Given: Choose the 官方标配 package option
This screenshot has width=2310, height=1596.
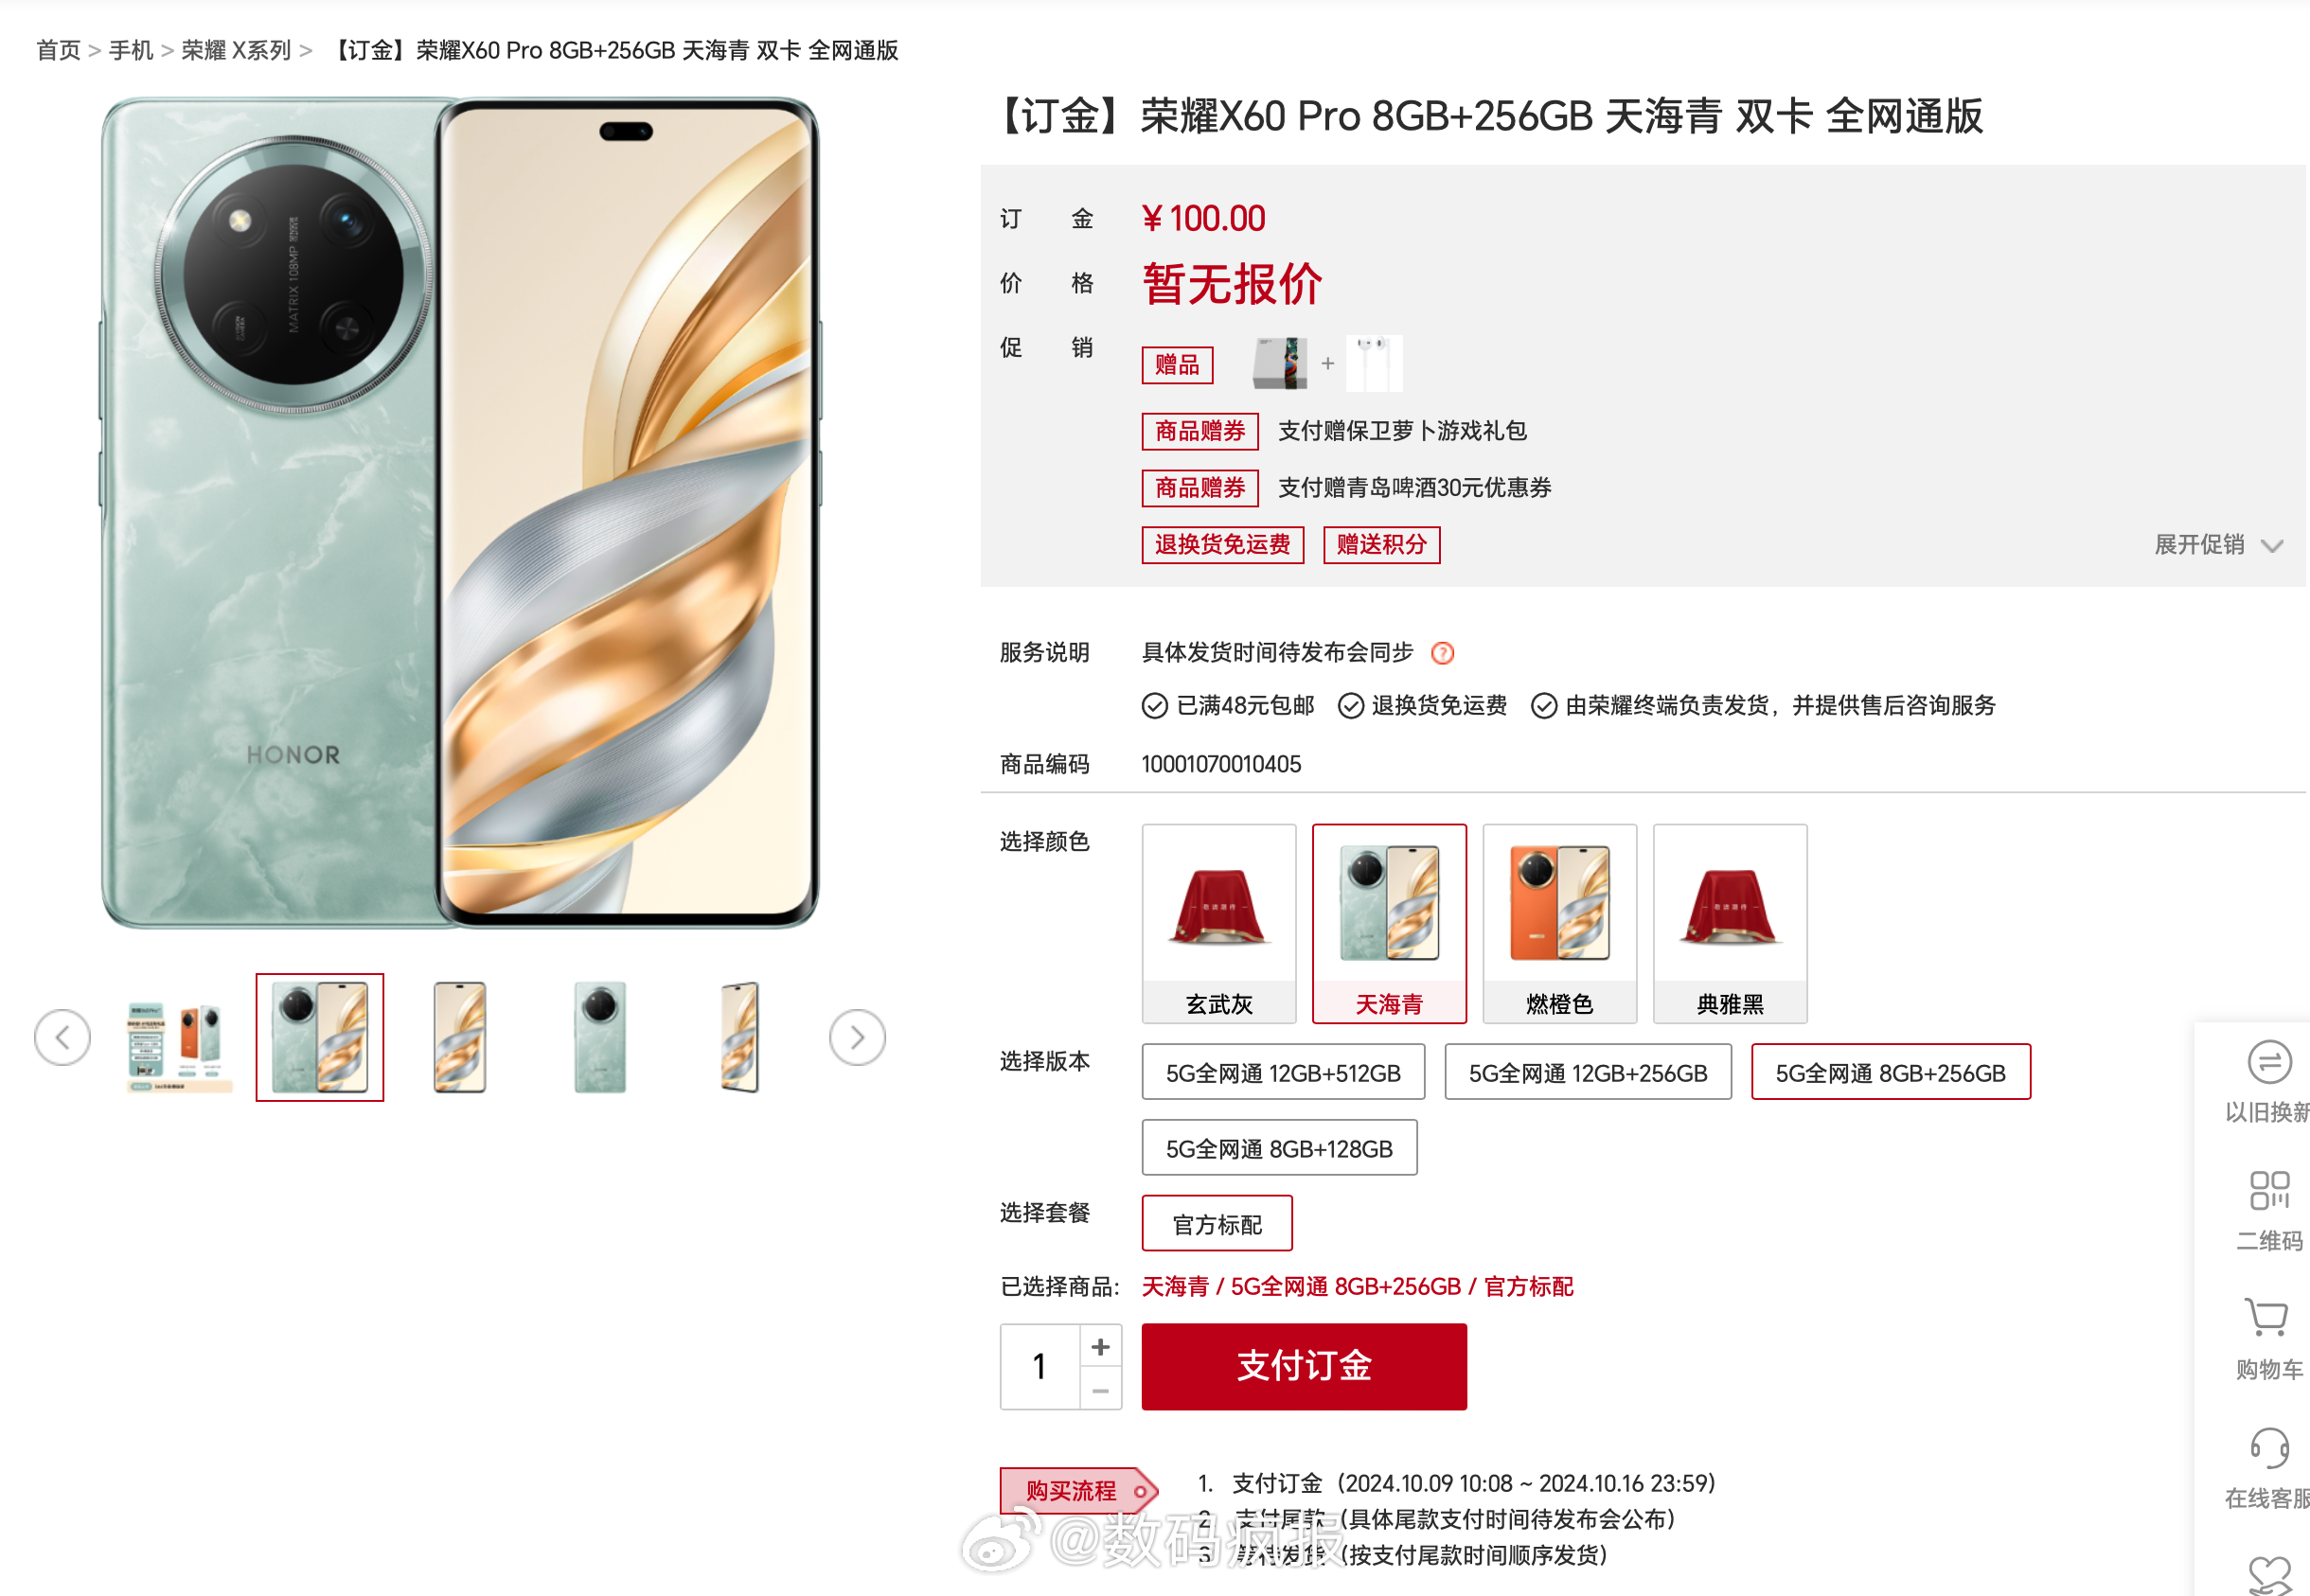Looking at the screenshot, I should pyautogui.click(x=1217, y=1224).
